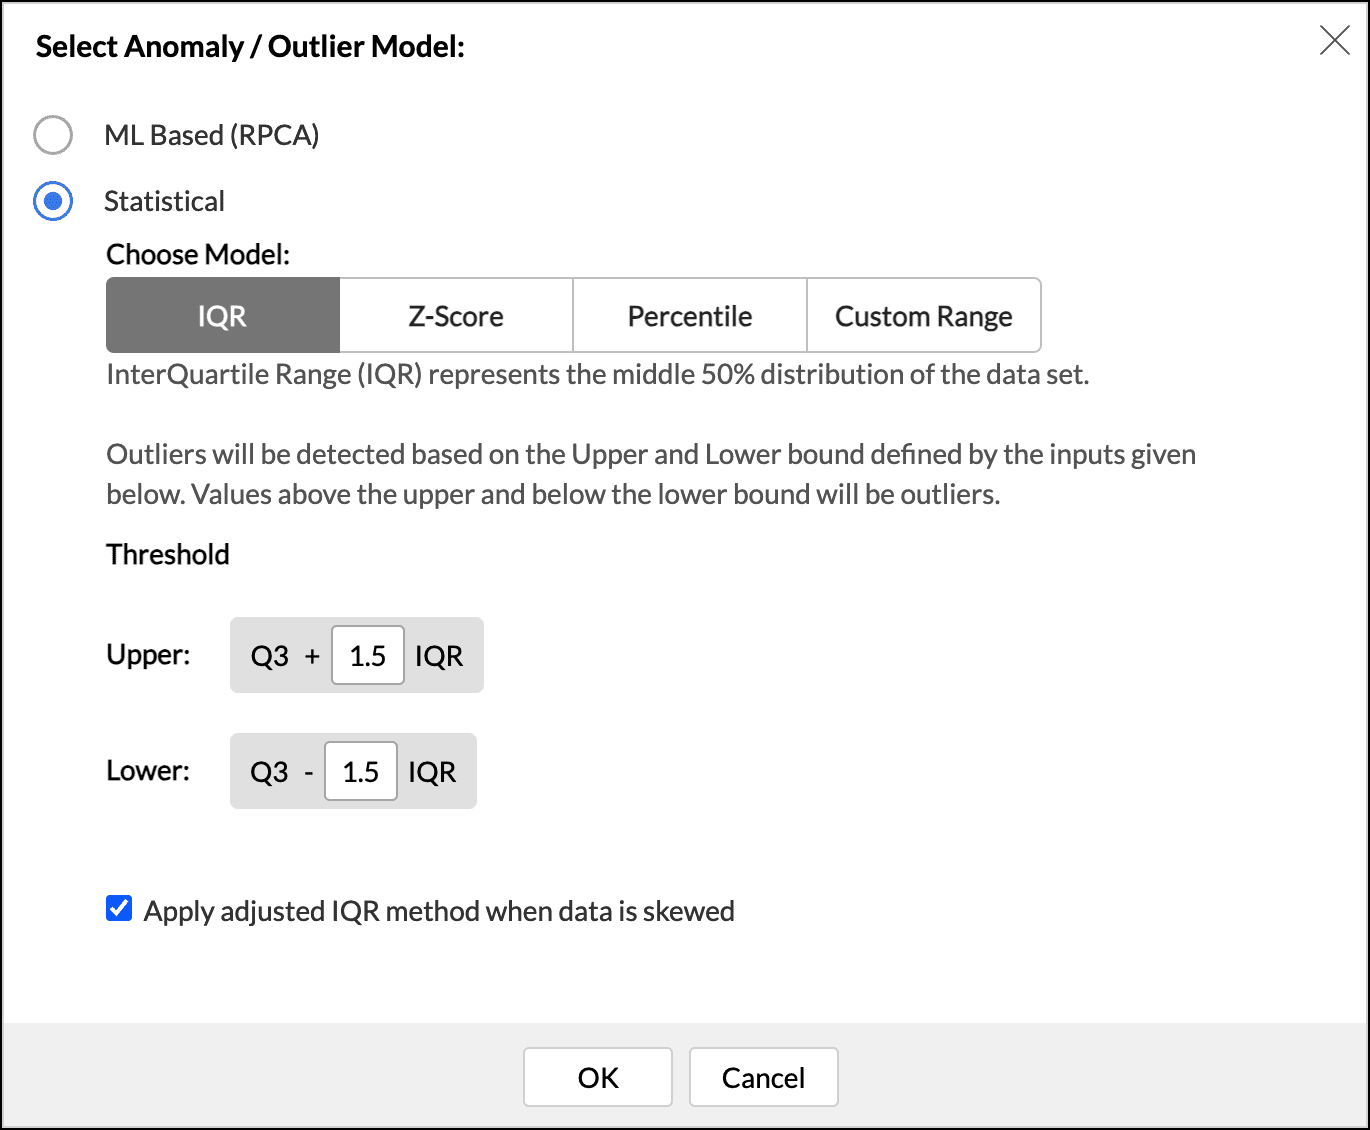
Task: Click the "Statistical" option label text
Action: pos(164,202)
